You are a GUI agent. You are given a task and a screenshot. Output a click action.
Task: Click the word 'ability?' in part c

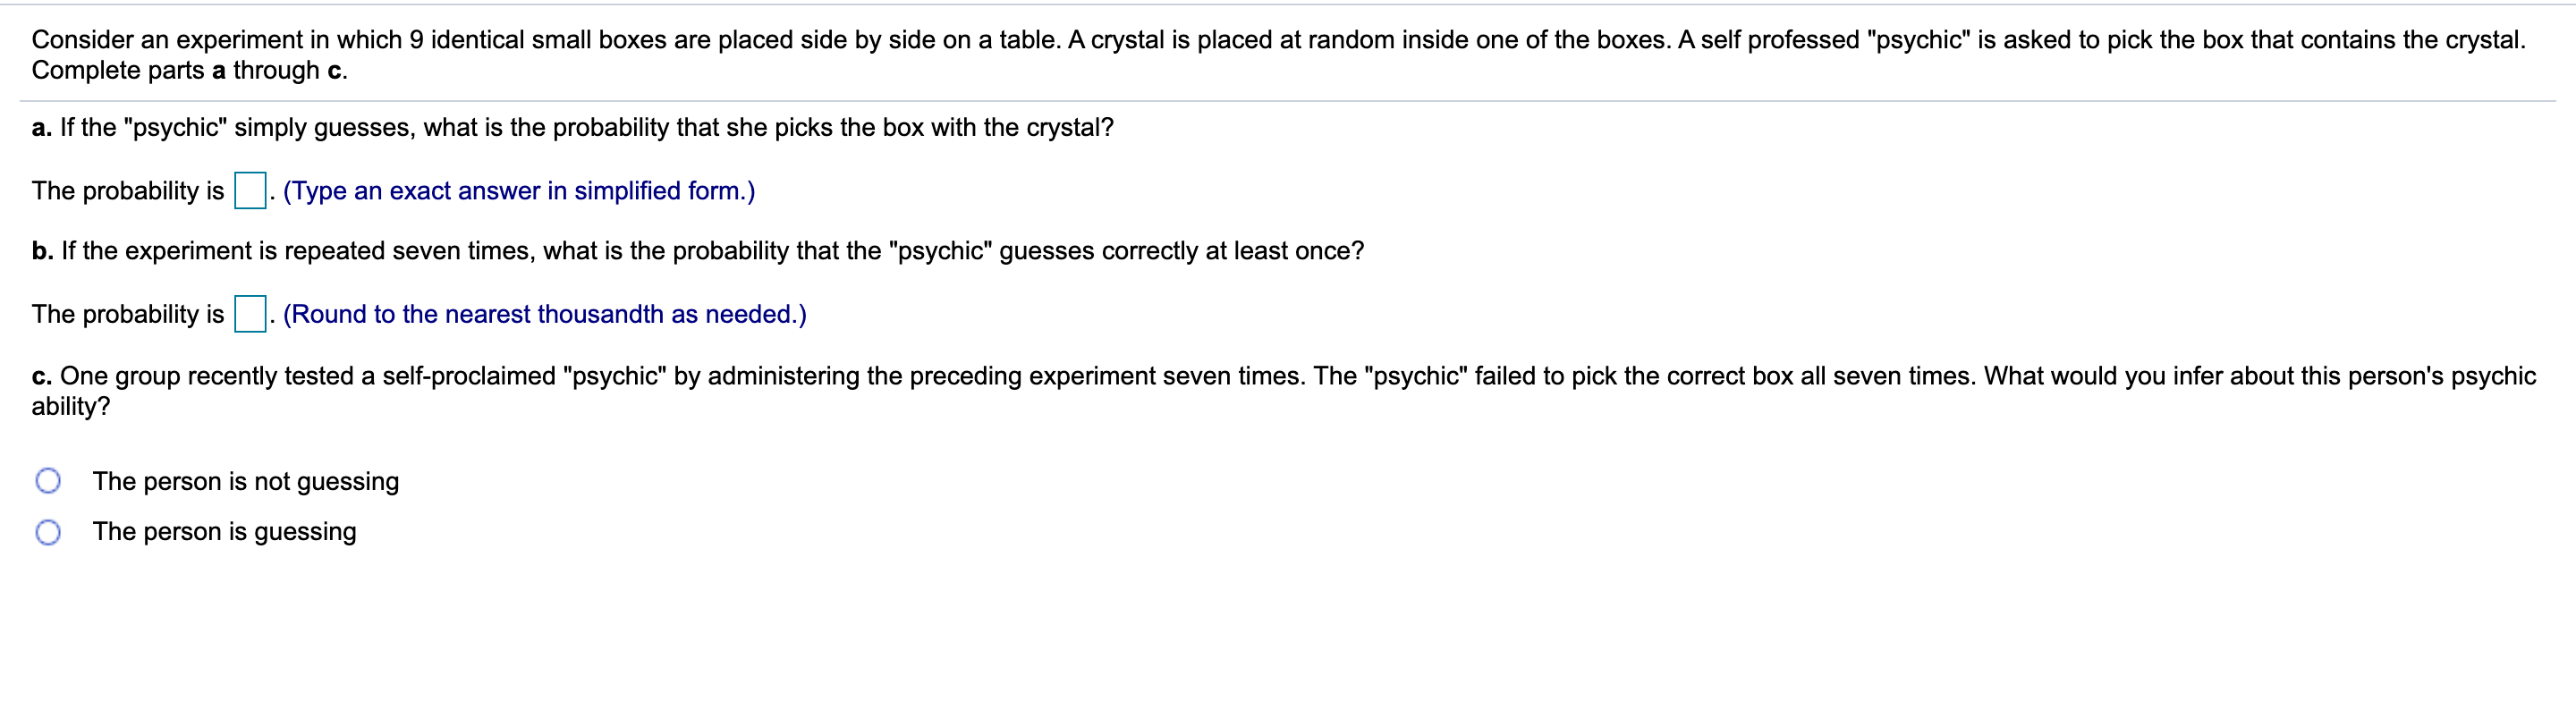(70, 406)
